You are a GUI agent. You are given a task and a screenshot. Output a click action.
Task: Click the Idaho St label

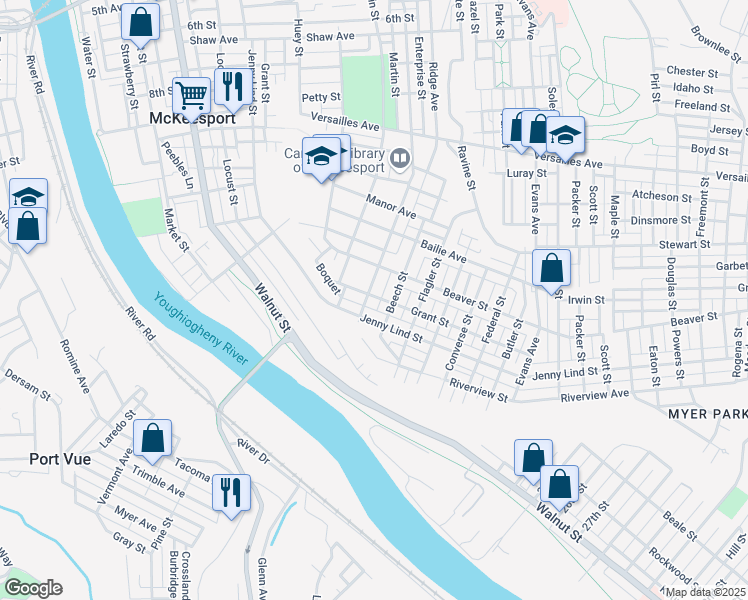(x=693, y=89)
